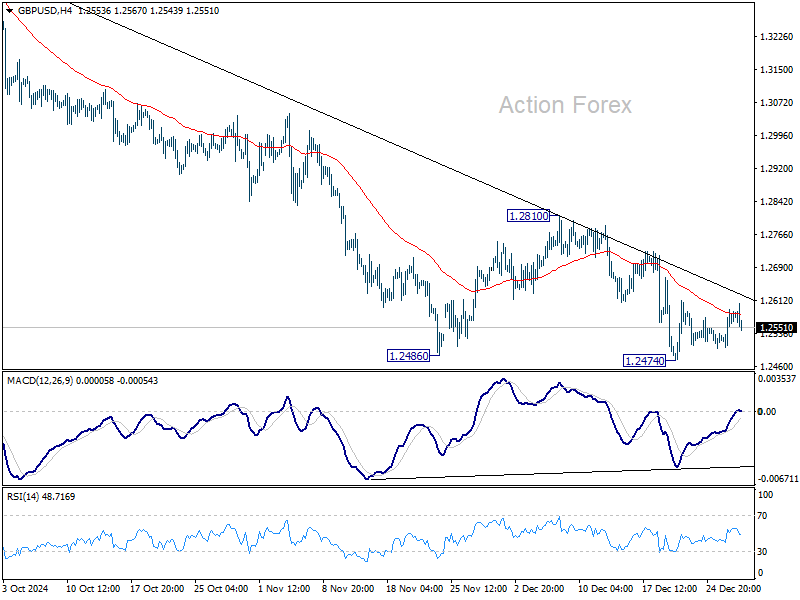The image size is (800, 600).
Task: Click the 1 Nov 12:00 time label
Action: (284, 588)
